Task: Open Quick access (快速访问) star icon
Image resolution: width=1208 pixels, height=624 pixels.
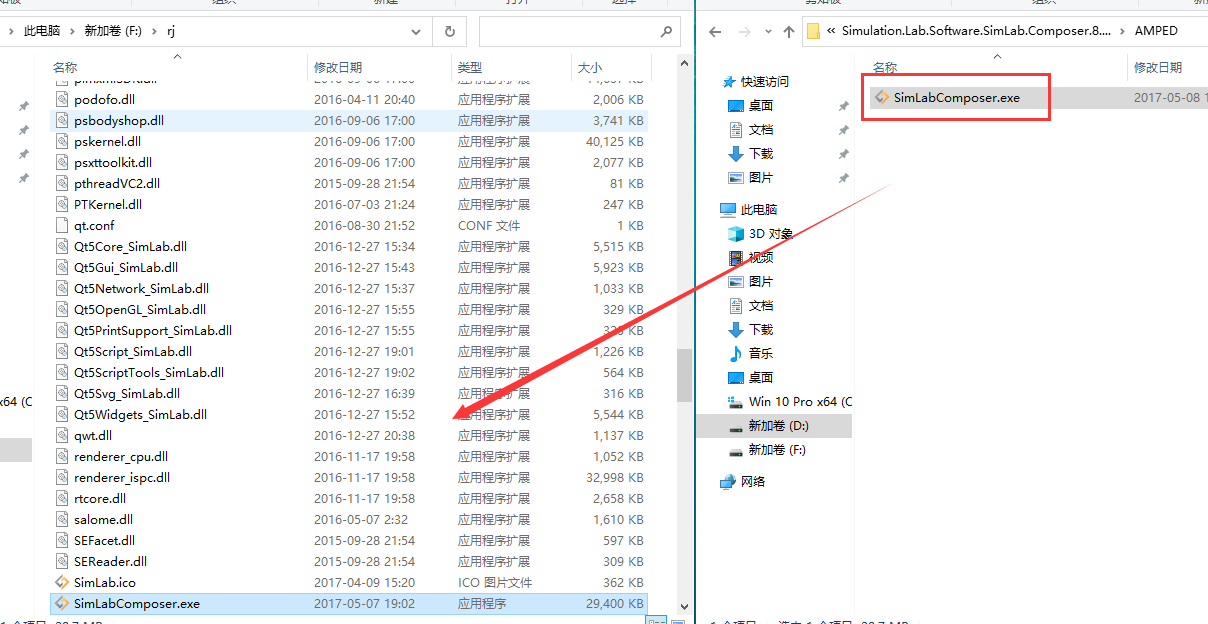Action: tap(728, 81)
